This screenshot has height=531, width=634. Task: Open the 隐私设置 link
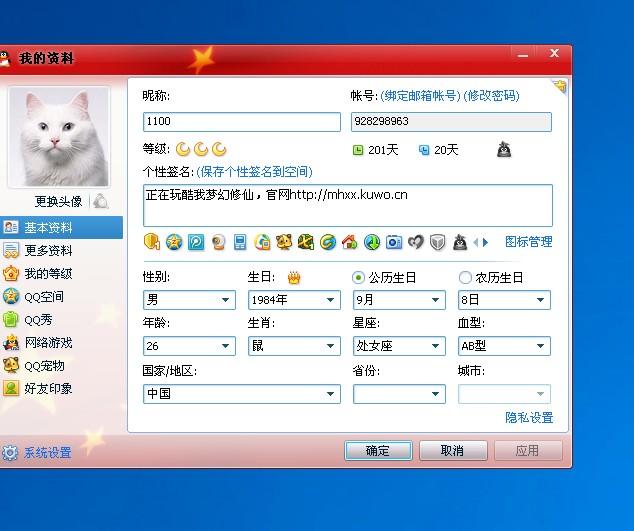pyautogui.click(x=529, y=417)
